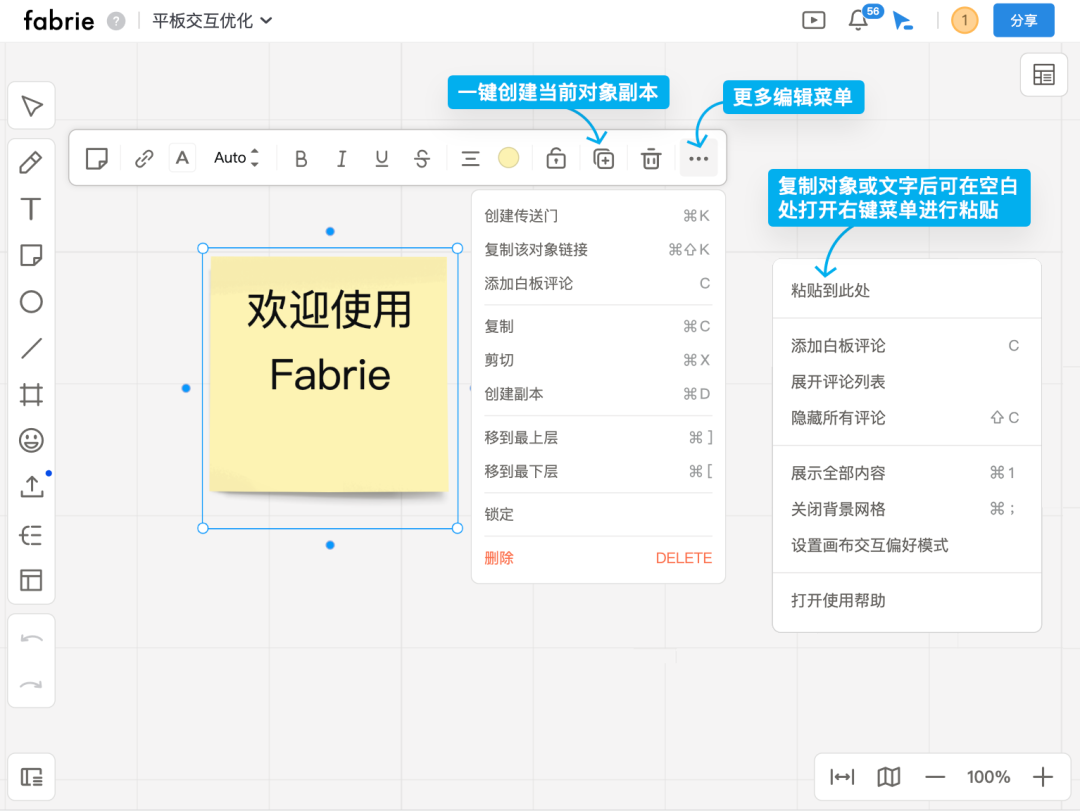Click the redo arrow

click(31, 684)
